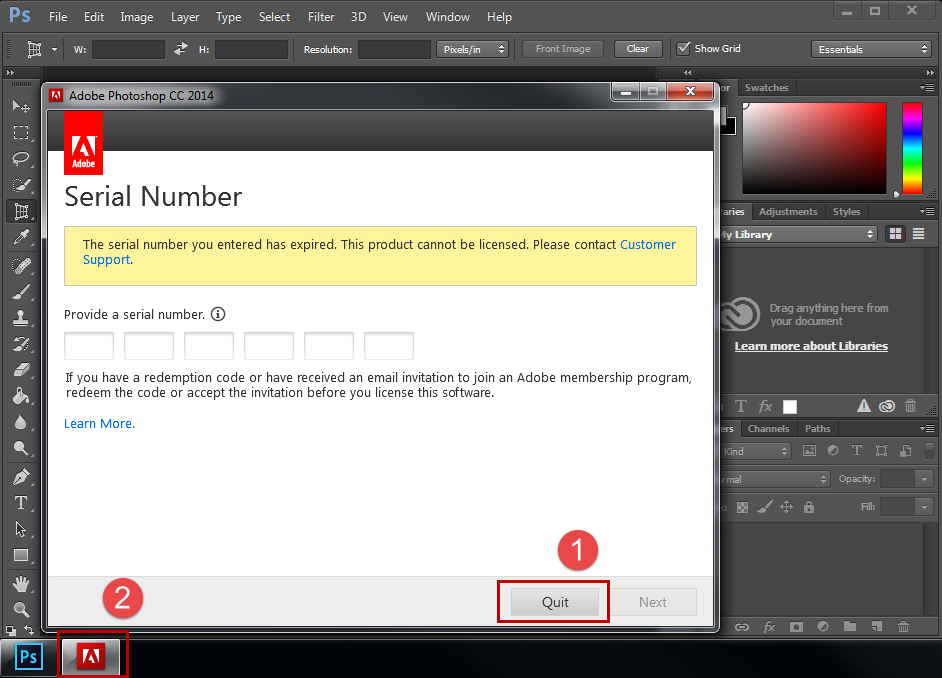
Task: Pick a color in the color field
Action: [815, 148]
